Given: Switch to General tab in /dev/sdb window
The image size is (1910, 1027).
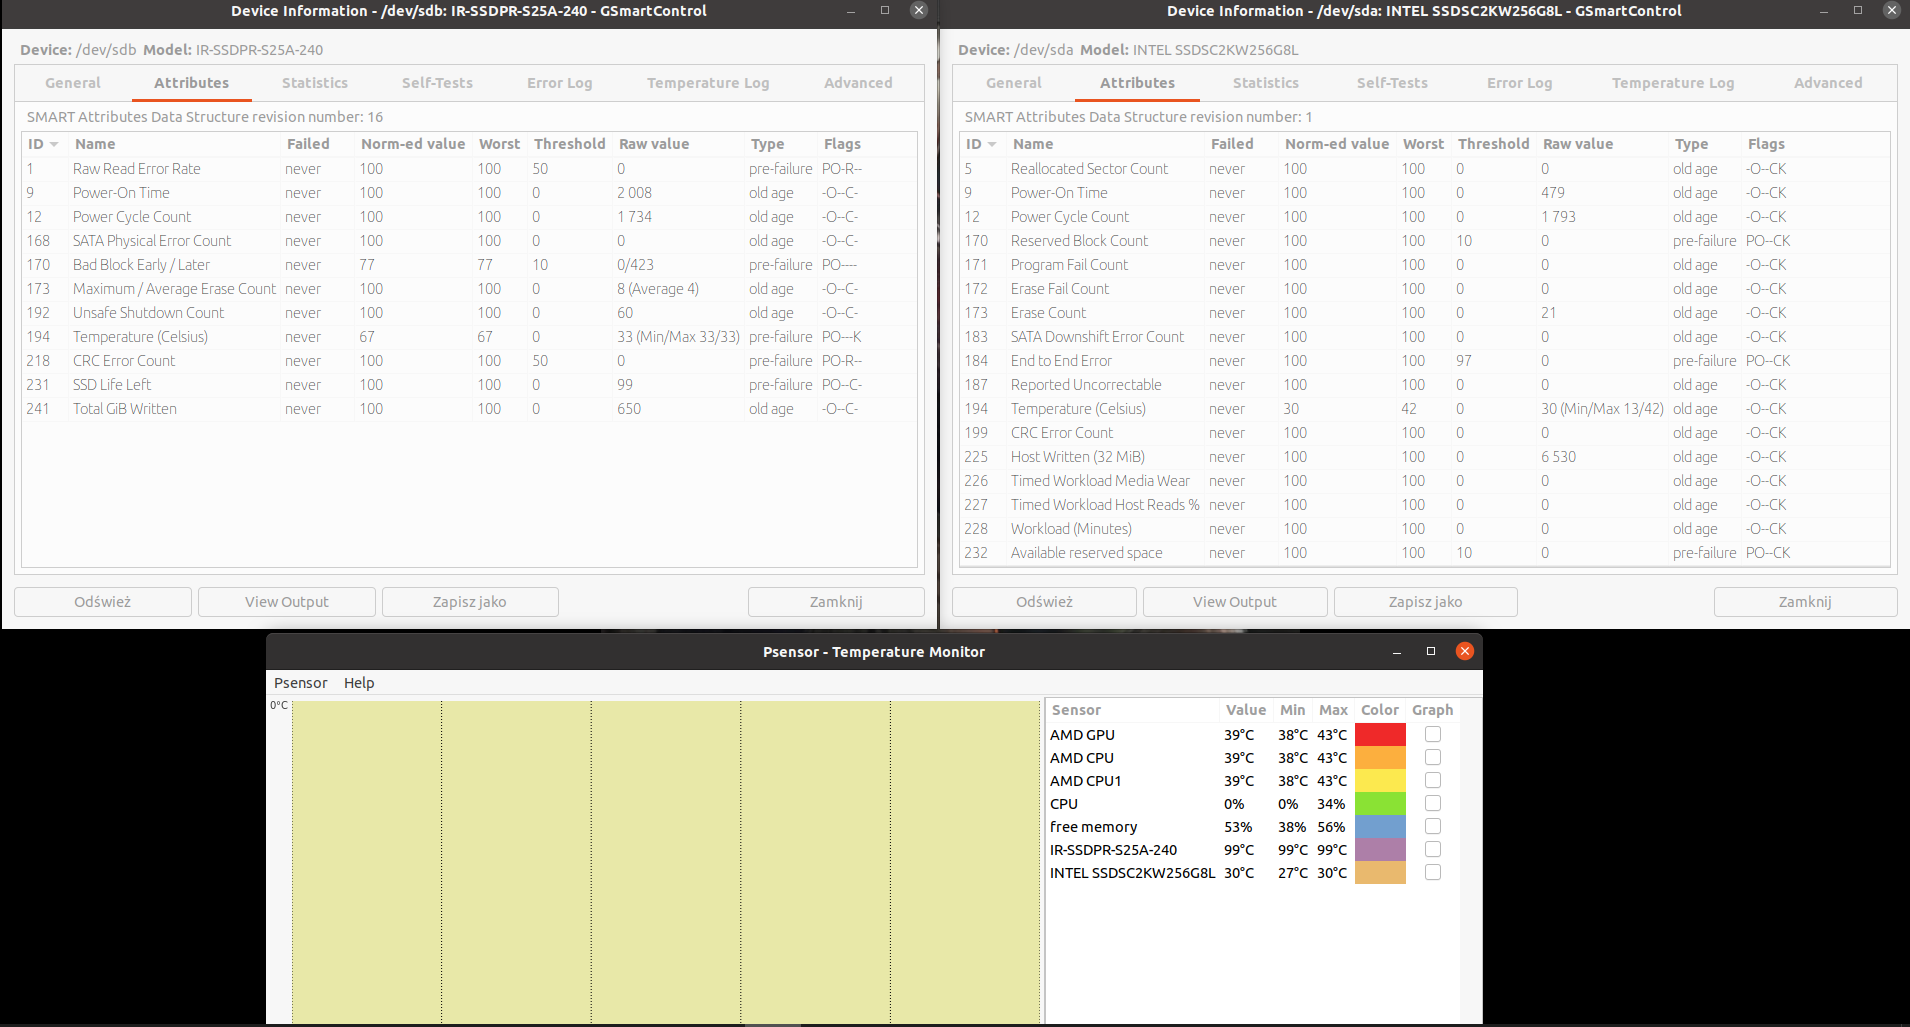Looking at the screenshot, I should click(73, 83).
